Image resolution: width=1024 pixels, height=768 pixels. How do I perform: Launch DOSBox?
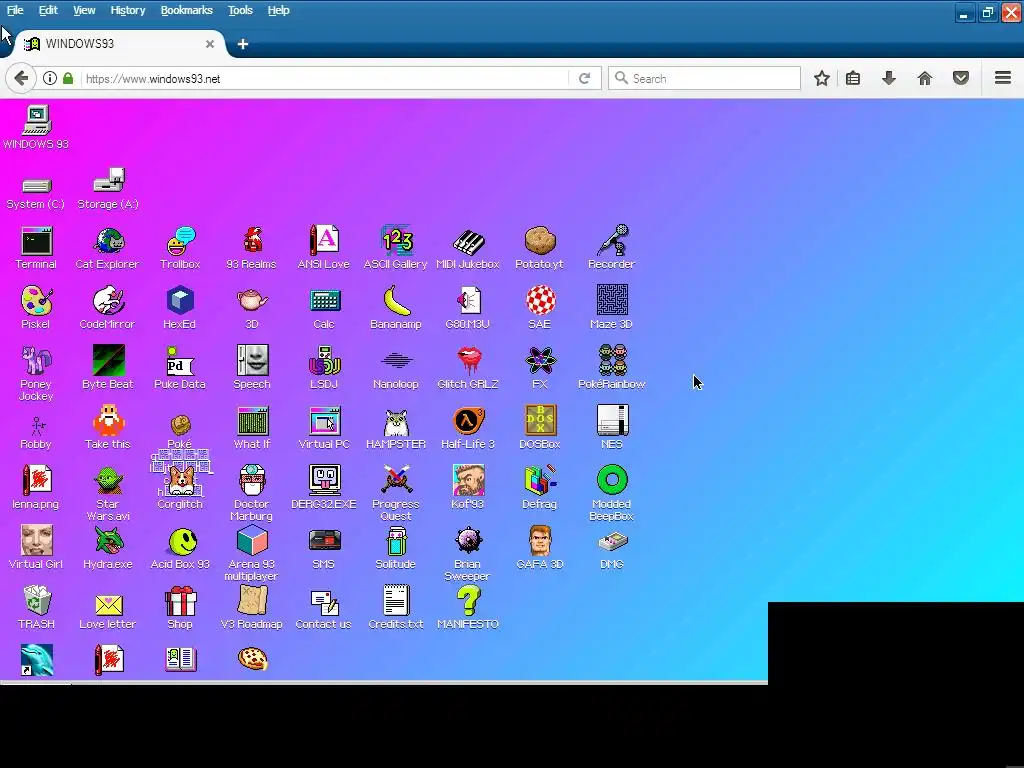540,428
